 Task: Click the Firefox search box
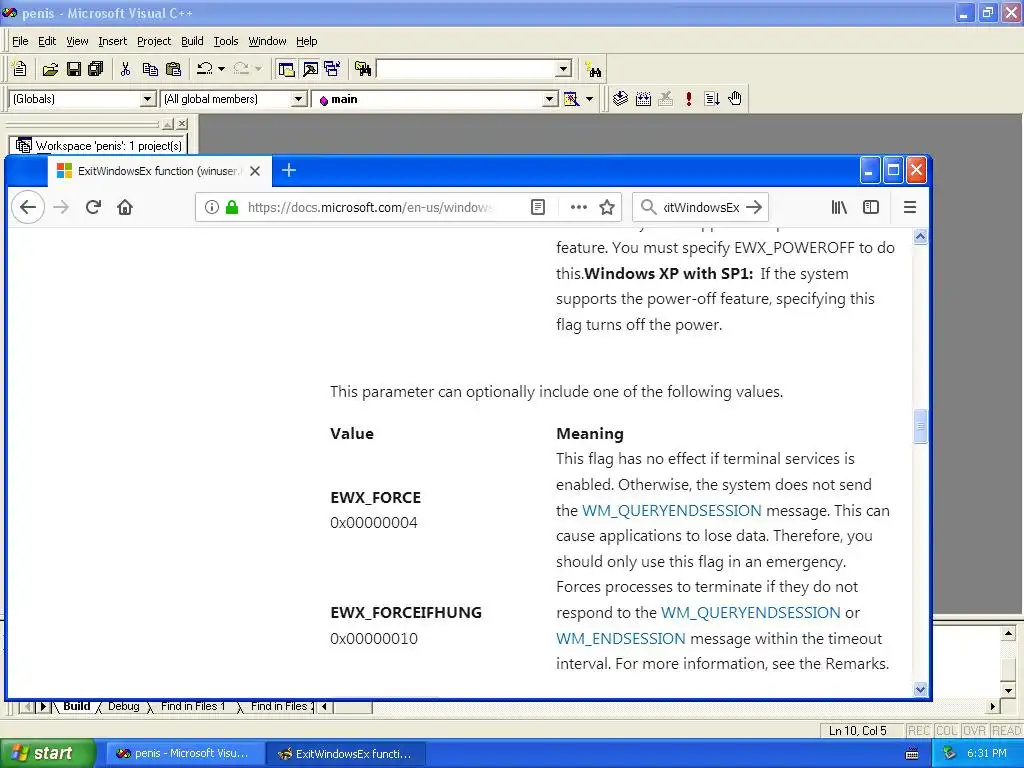pyautogui.click(x=701, y=207)
